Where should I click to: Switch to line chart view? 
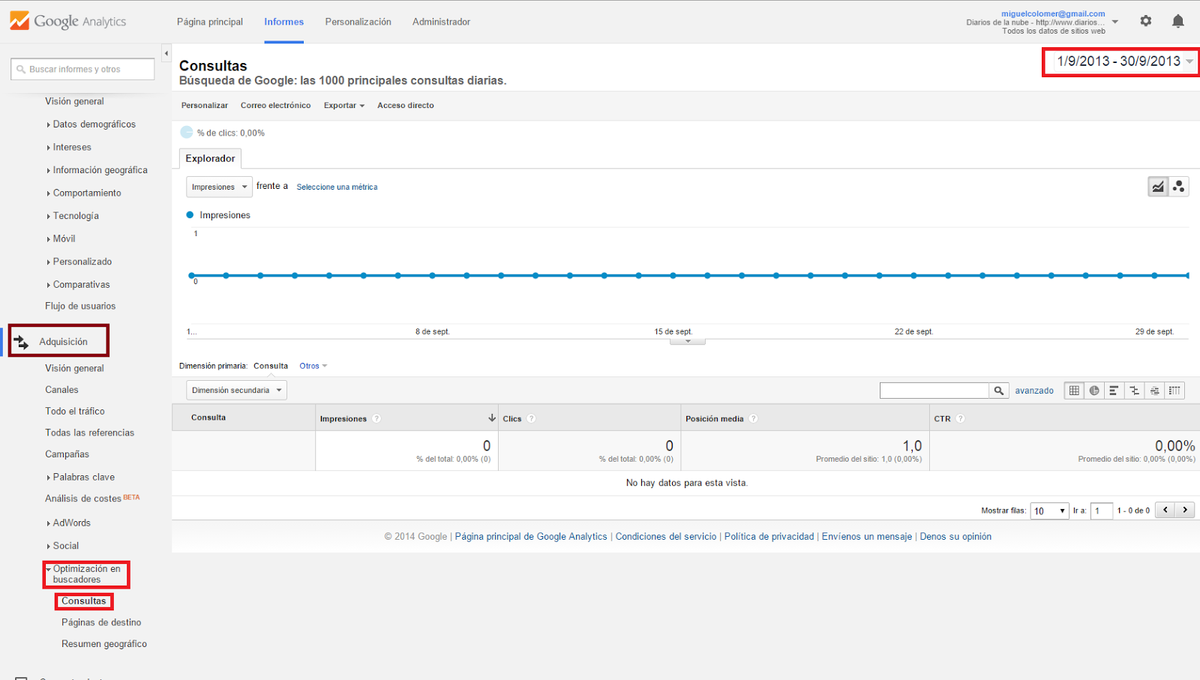click(1158, 186)
